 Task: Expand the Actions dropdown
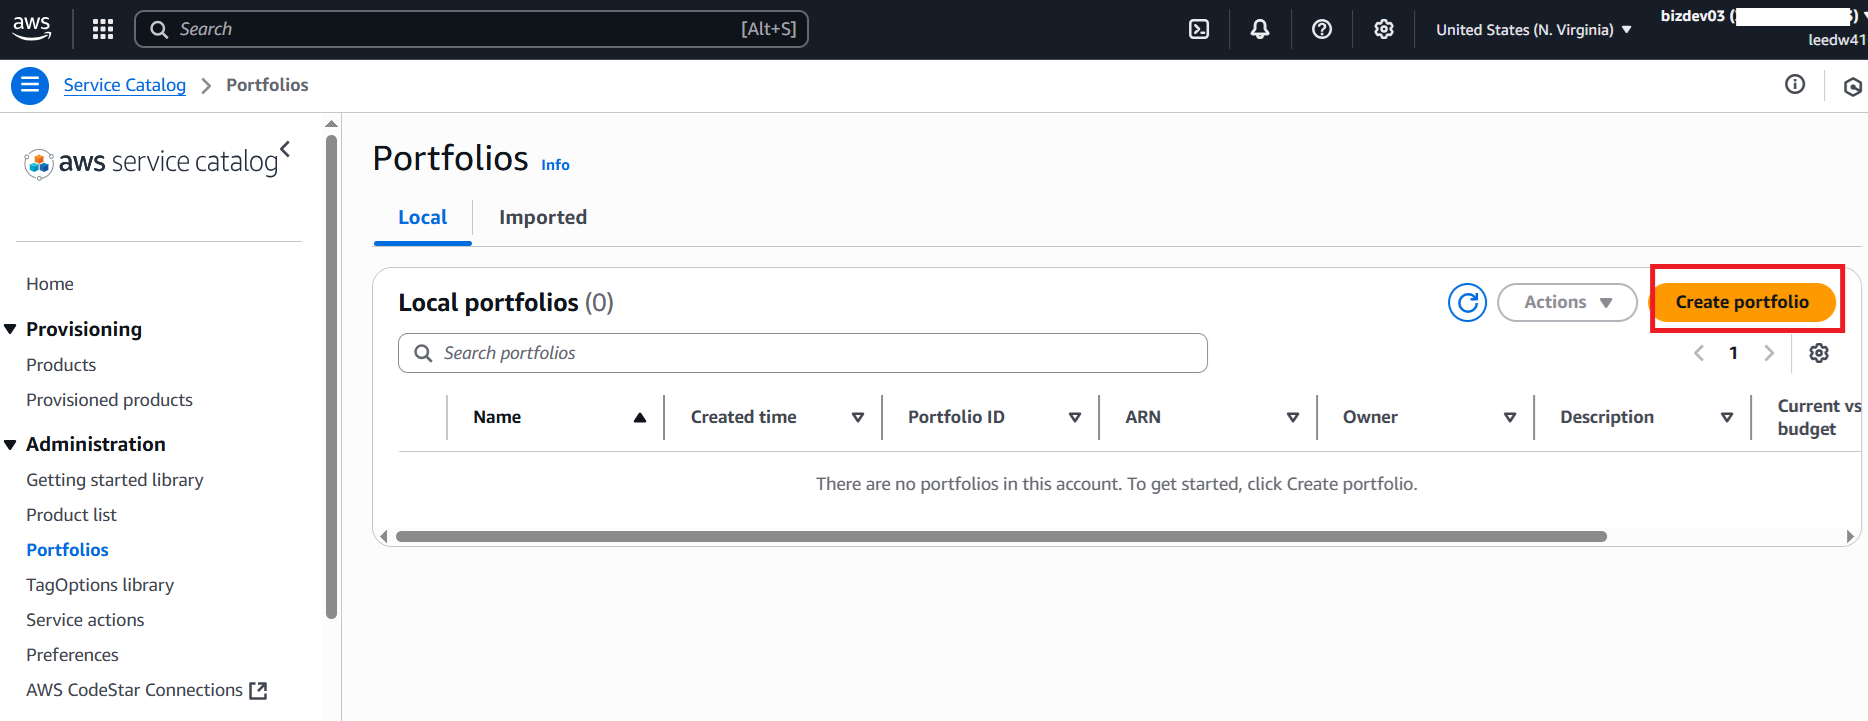click(1567, 302)
